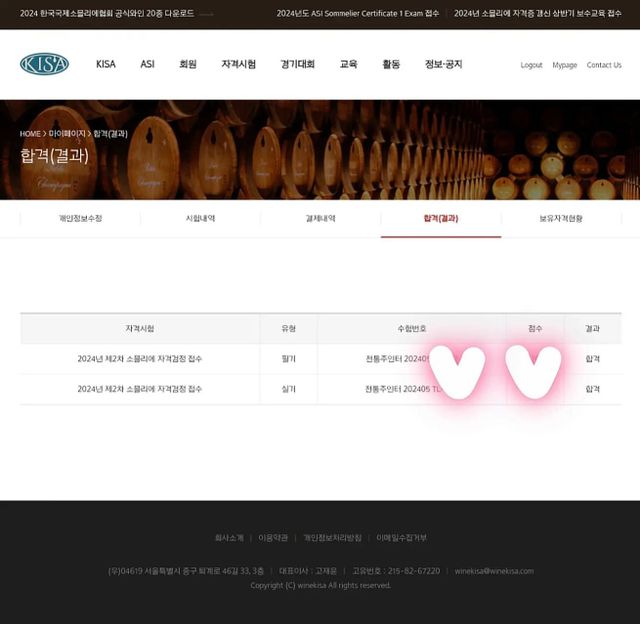The image size is (640, 624).
Task: Switch to the 시험내역 tab
Action: pos(200,218)
